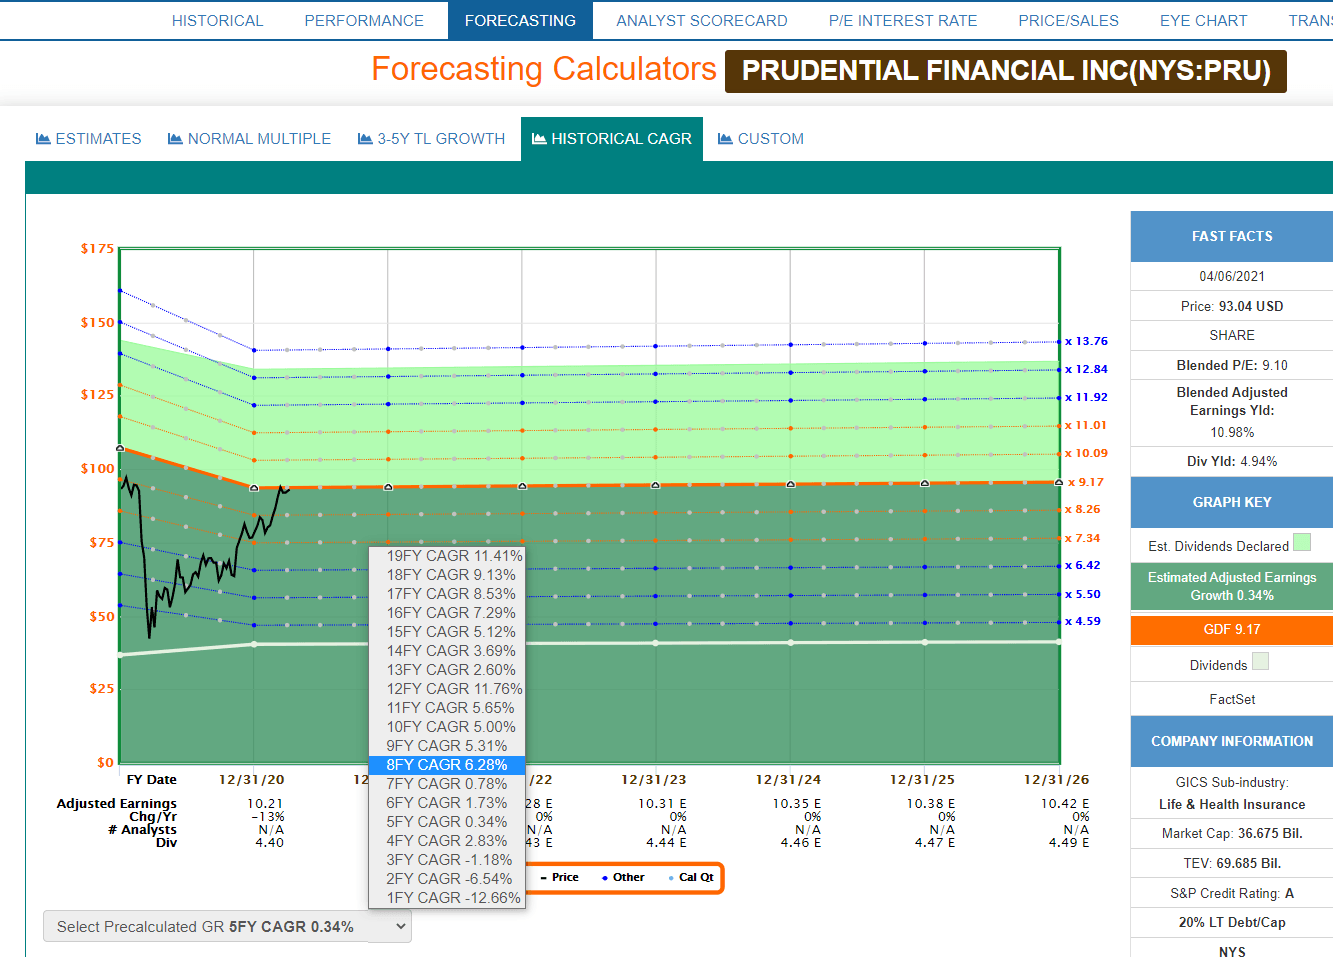Pick 3FY CAGR -1.18% from the list
This screenshot has height=957, width=1333.
click(447, 860)
